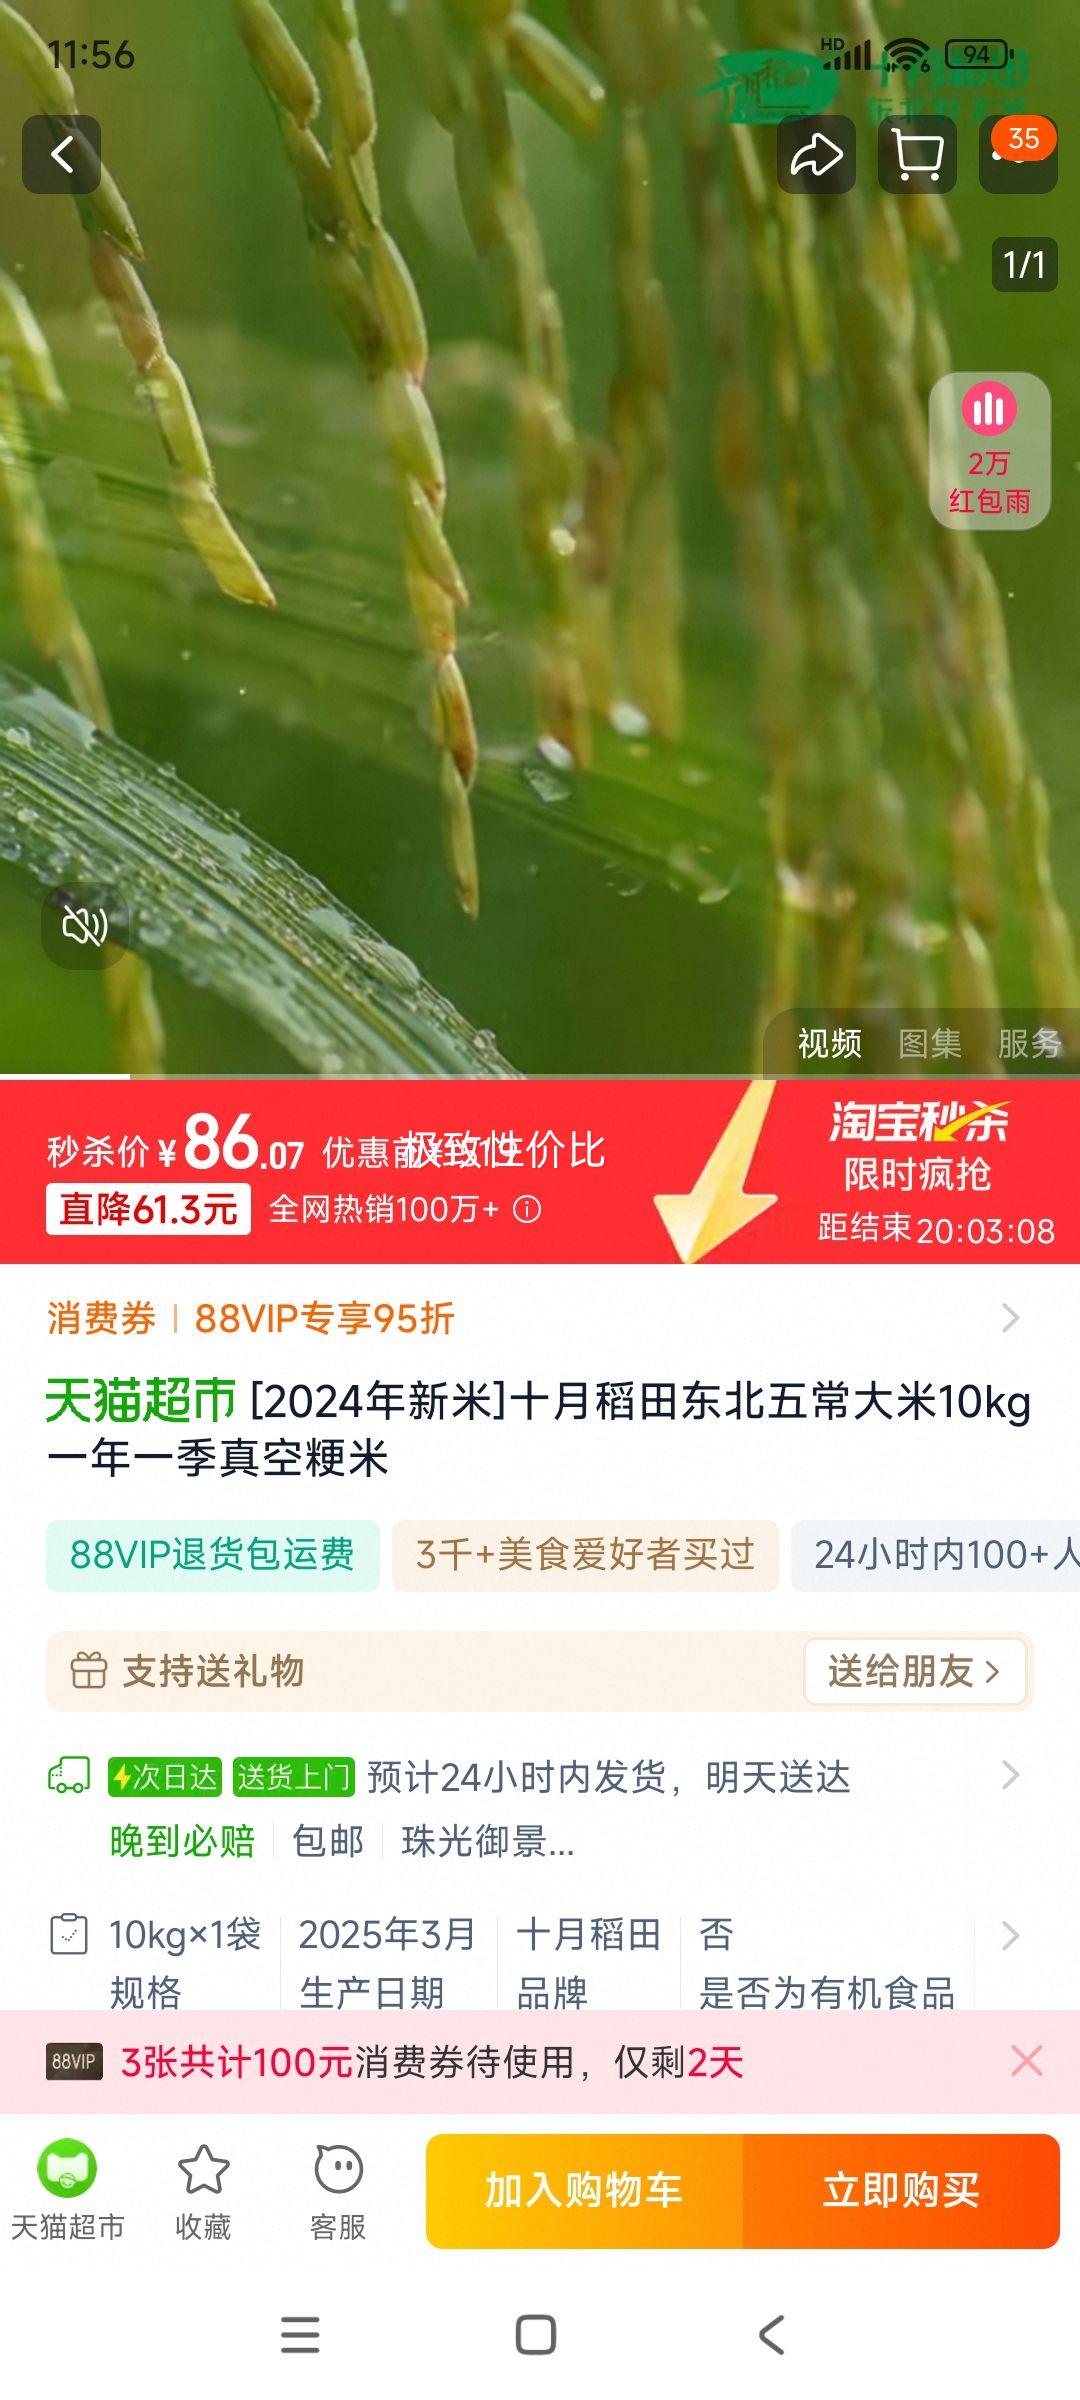Expand the 消费券 88VIP专享95折 row

pyautogui.click(x=540, y=1318)
